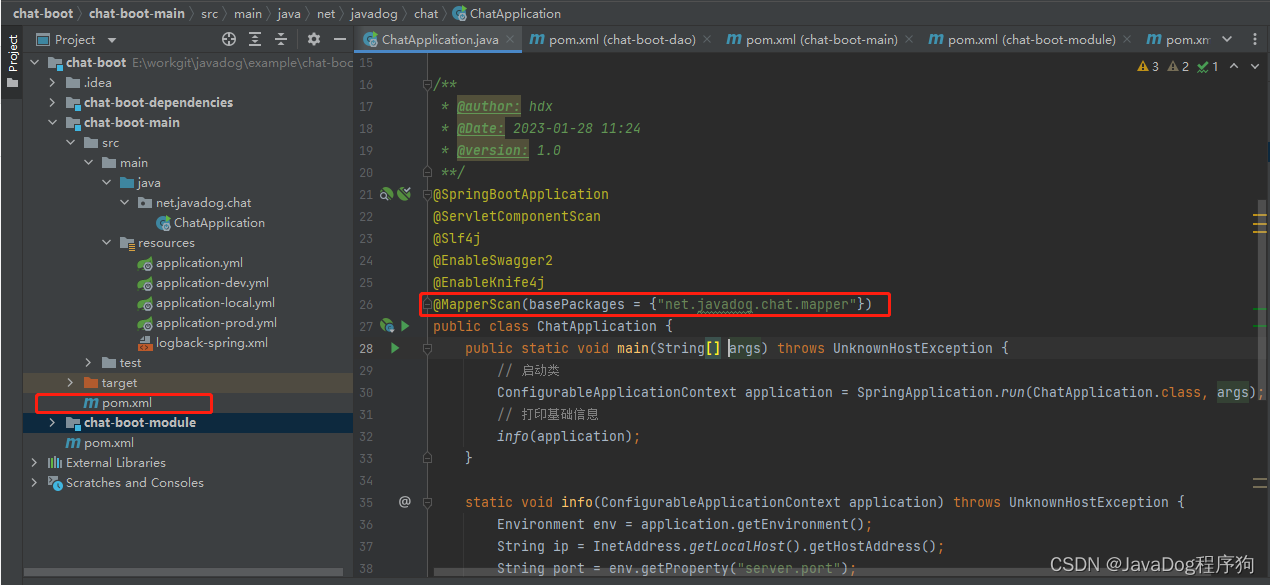The height and width of the screenshot is (585, 1270).
Task: Click the green typo indicator showing 1
Action: click(1208, 66)
